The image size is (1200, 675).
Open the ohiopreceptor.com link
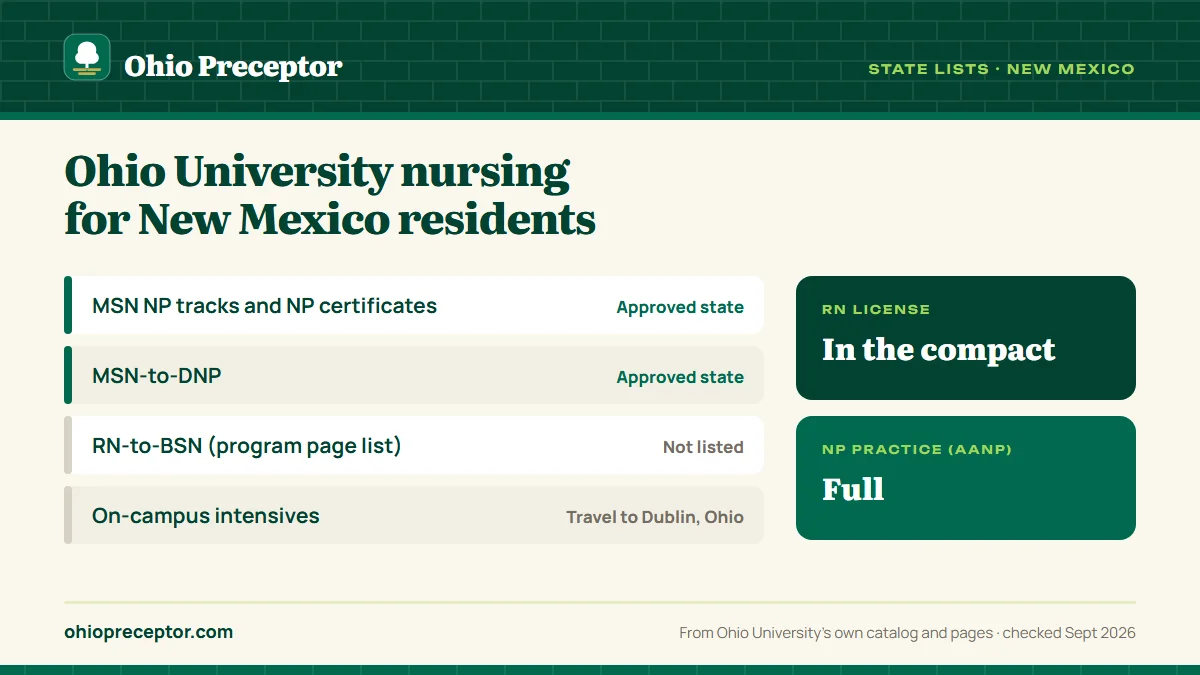pyautogui.click(x=148, y=632)
